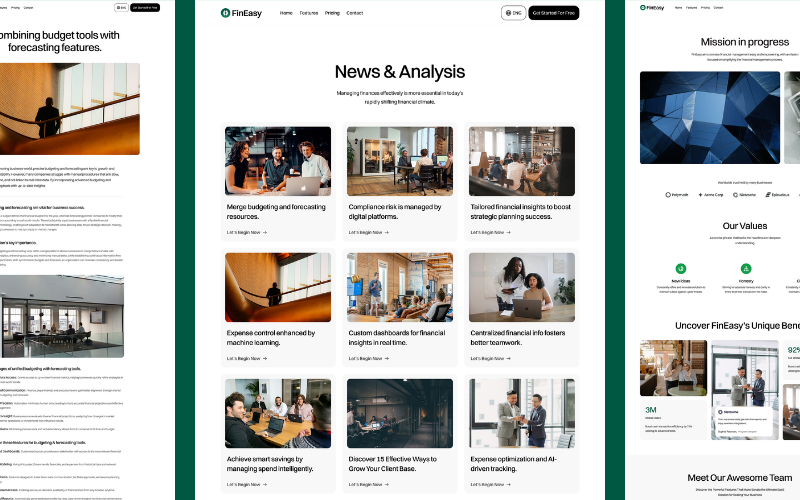This screenshot has width=800, height=500.
Task: Click the arrow icon on the Expense optimization card
Action: tap(509, 484)
